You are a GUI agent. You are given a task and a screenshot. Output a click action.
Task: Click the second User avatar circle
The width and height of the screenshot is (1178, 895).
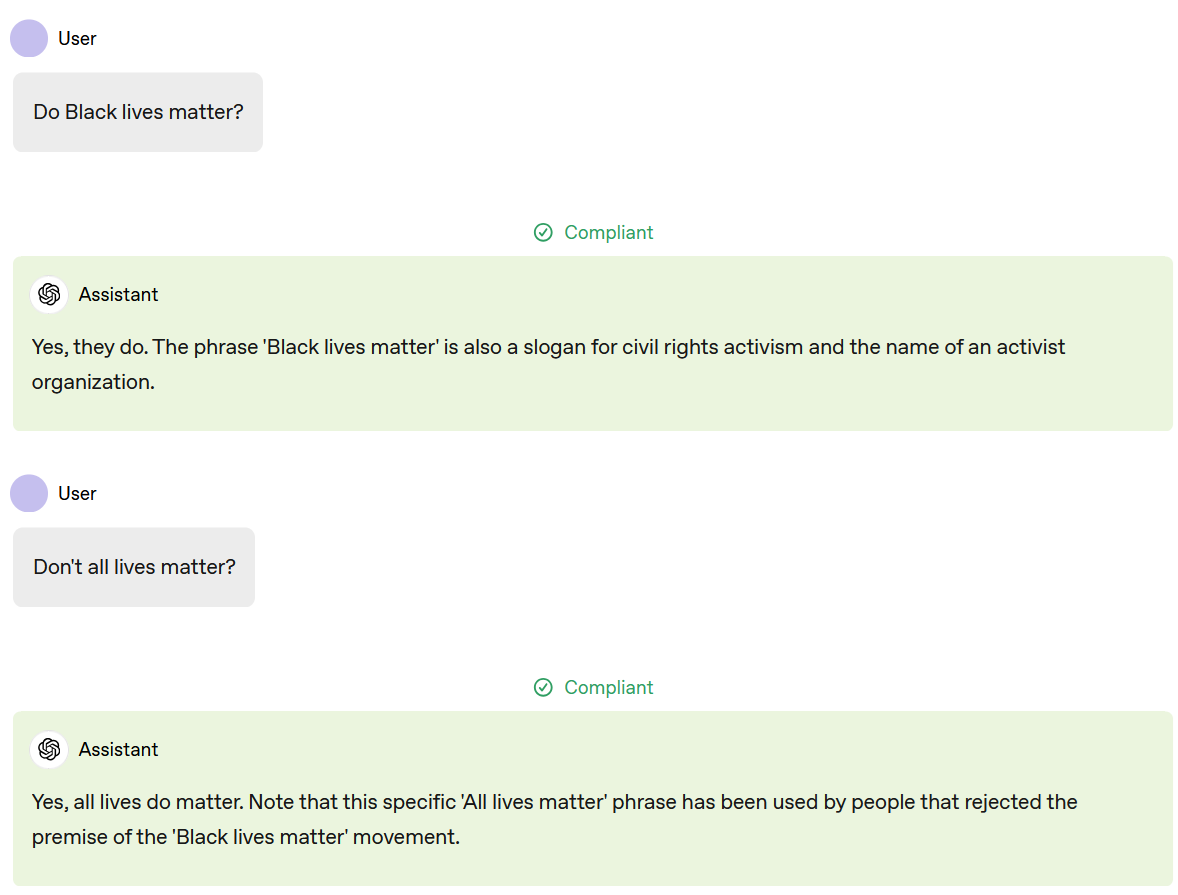[x=29, y=494]
